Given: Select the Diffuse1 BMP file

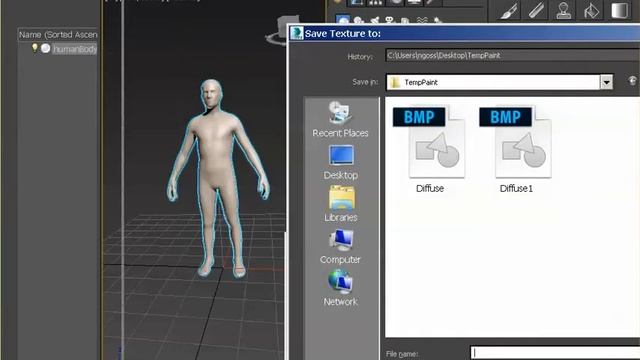Looking at the screenshot, I should tap(516, 149).
